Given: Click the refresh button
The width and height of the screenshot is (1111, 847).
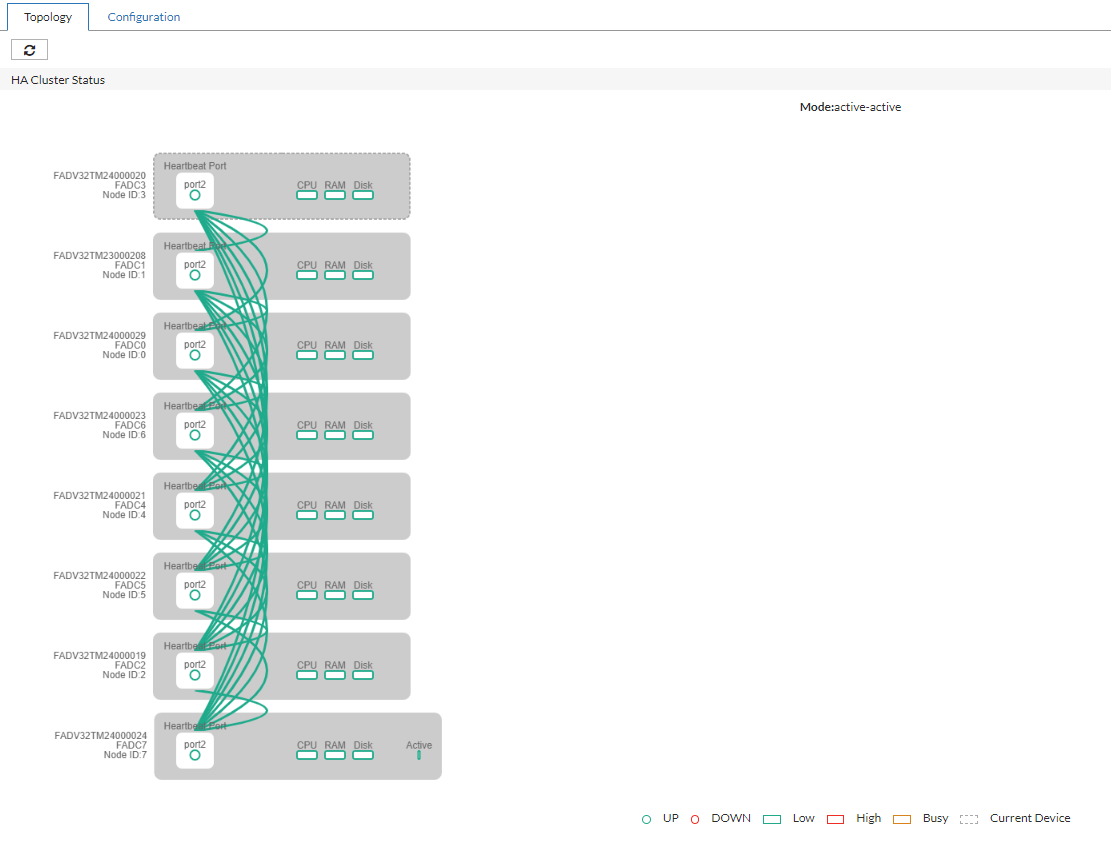Looking at the screenshot, I should [29, 50].
